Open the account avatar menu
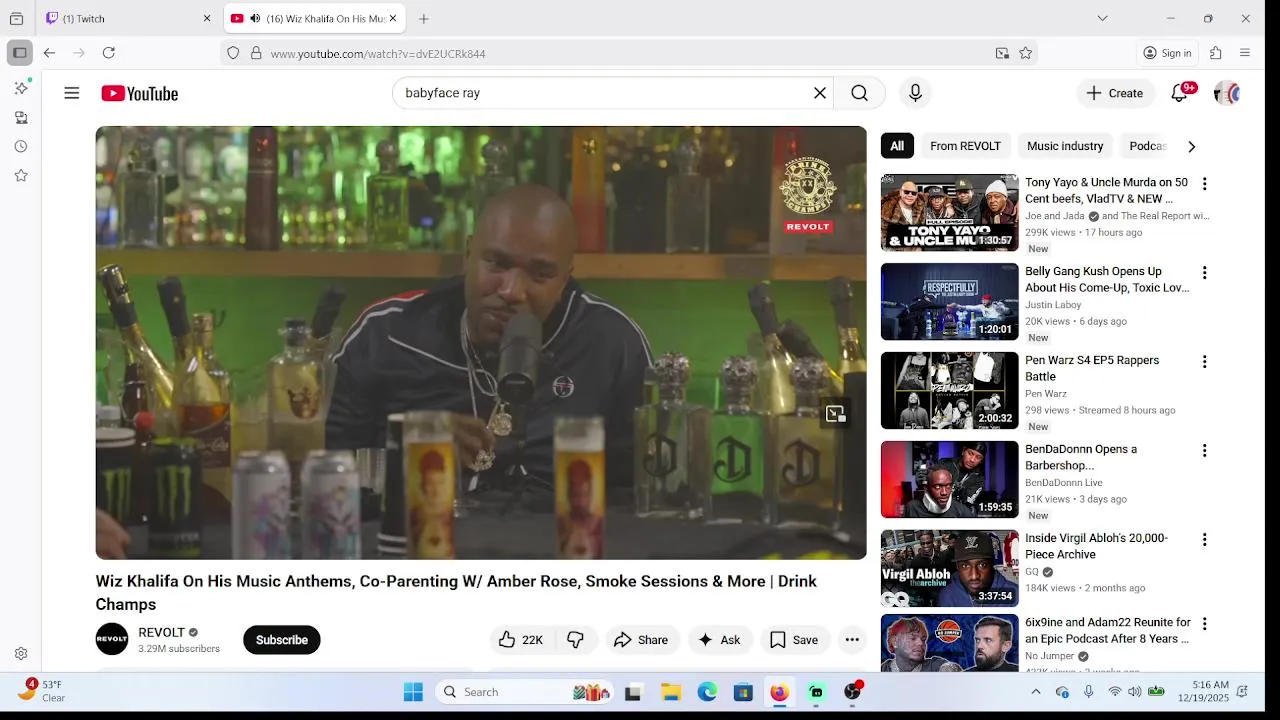This screenshot has width=1280, height=720. pyautogui.click(x=1226, y=93)
